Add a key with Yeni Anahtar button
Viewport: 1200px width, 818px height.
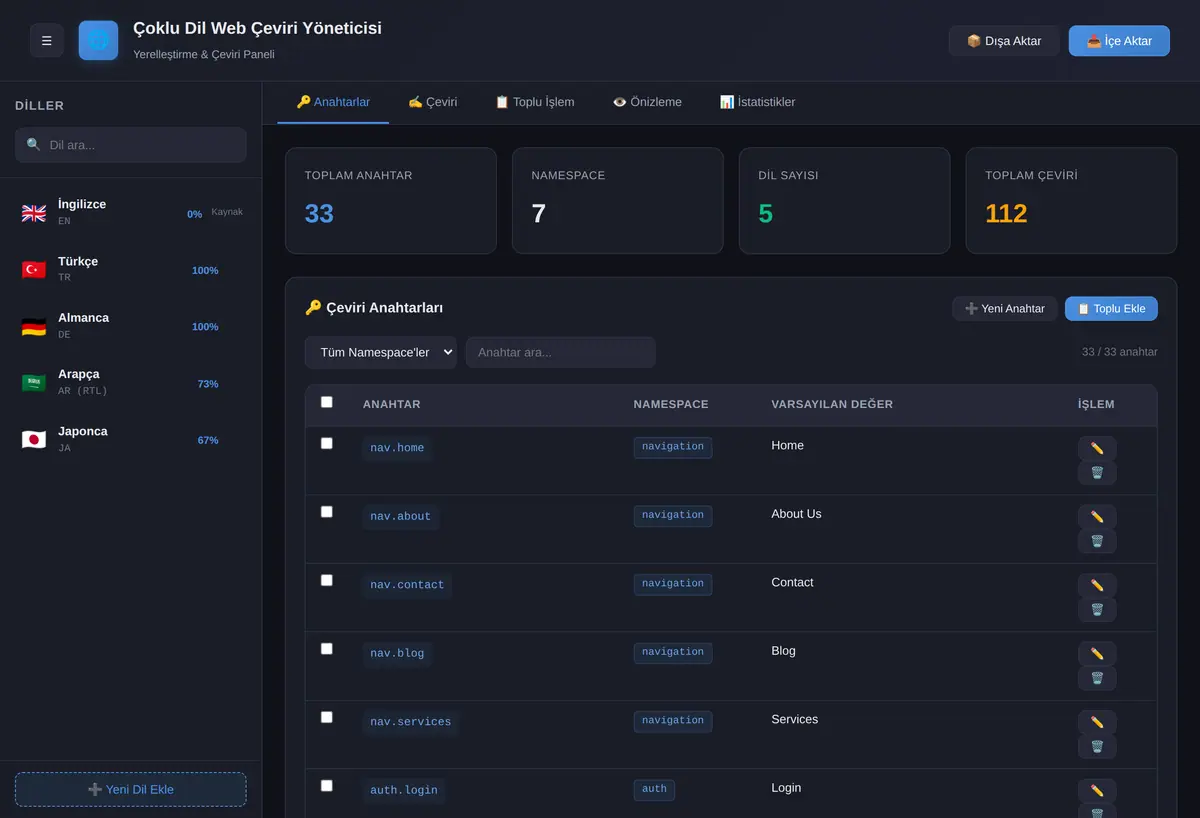tap(1004, 309)
